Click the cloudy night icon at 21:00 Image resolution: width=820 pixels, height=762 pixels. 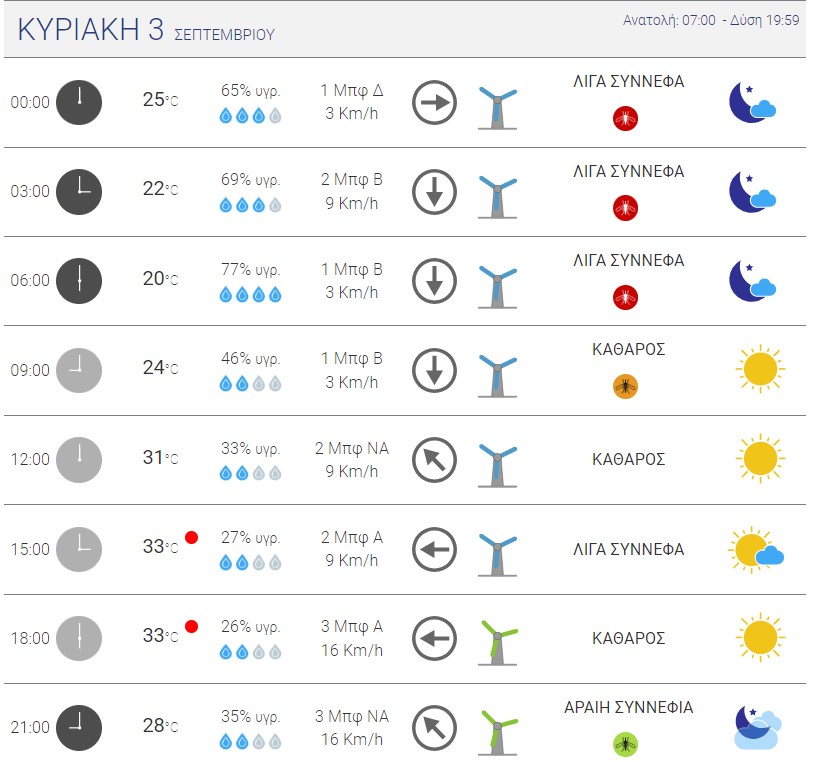click(x=757, y=727)
